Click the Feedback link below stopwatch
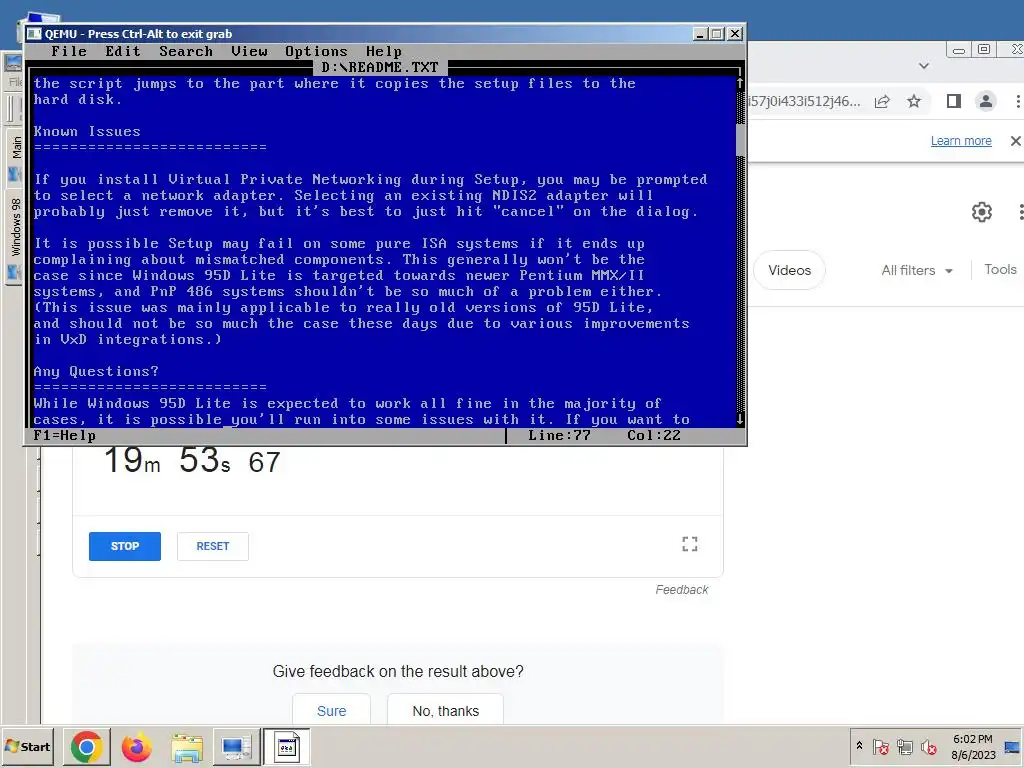Screen dimensions: 1024x768 (682, 590)
